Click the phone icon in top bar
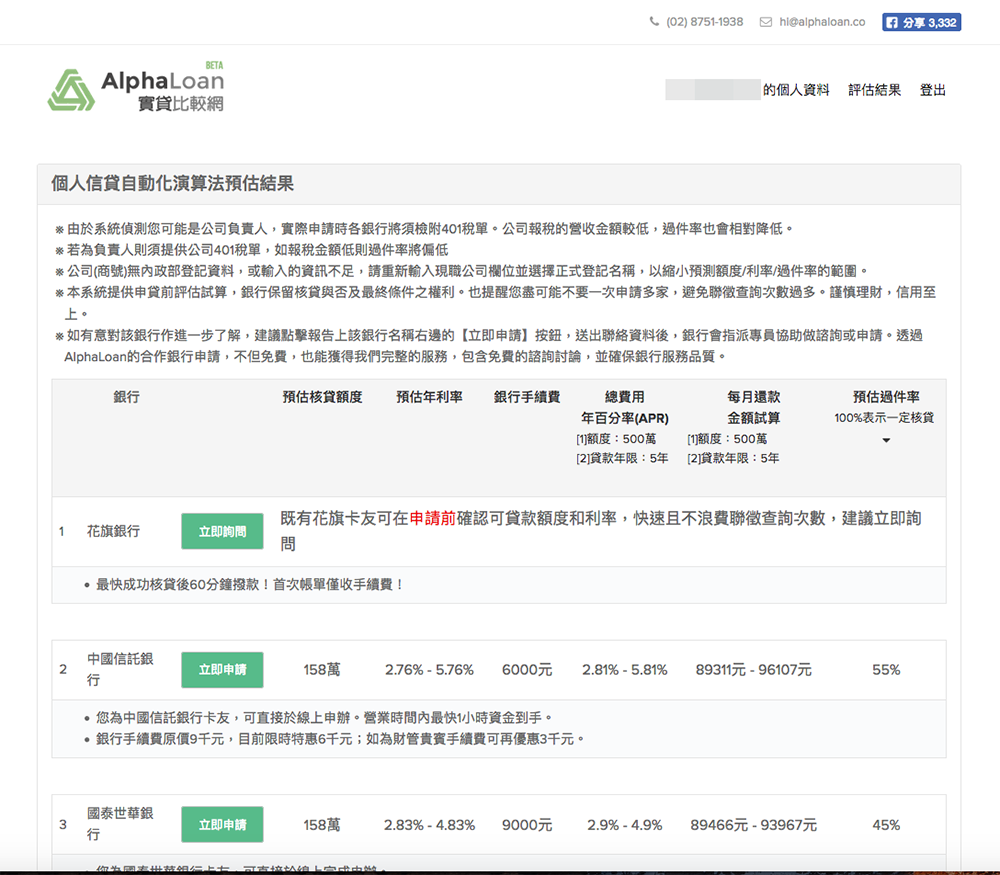1000x875 pixels. pos(654,22)
